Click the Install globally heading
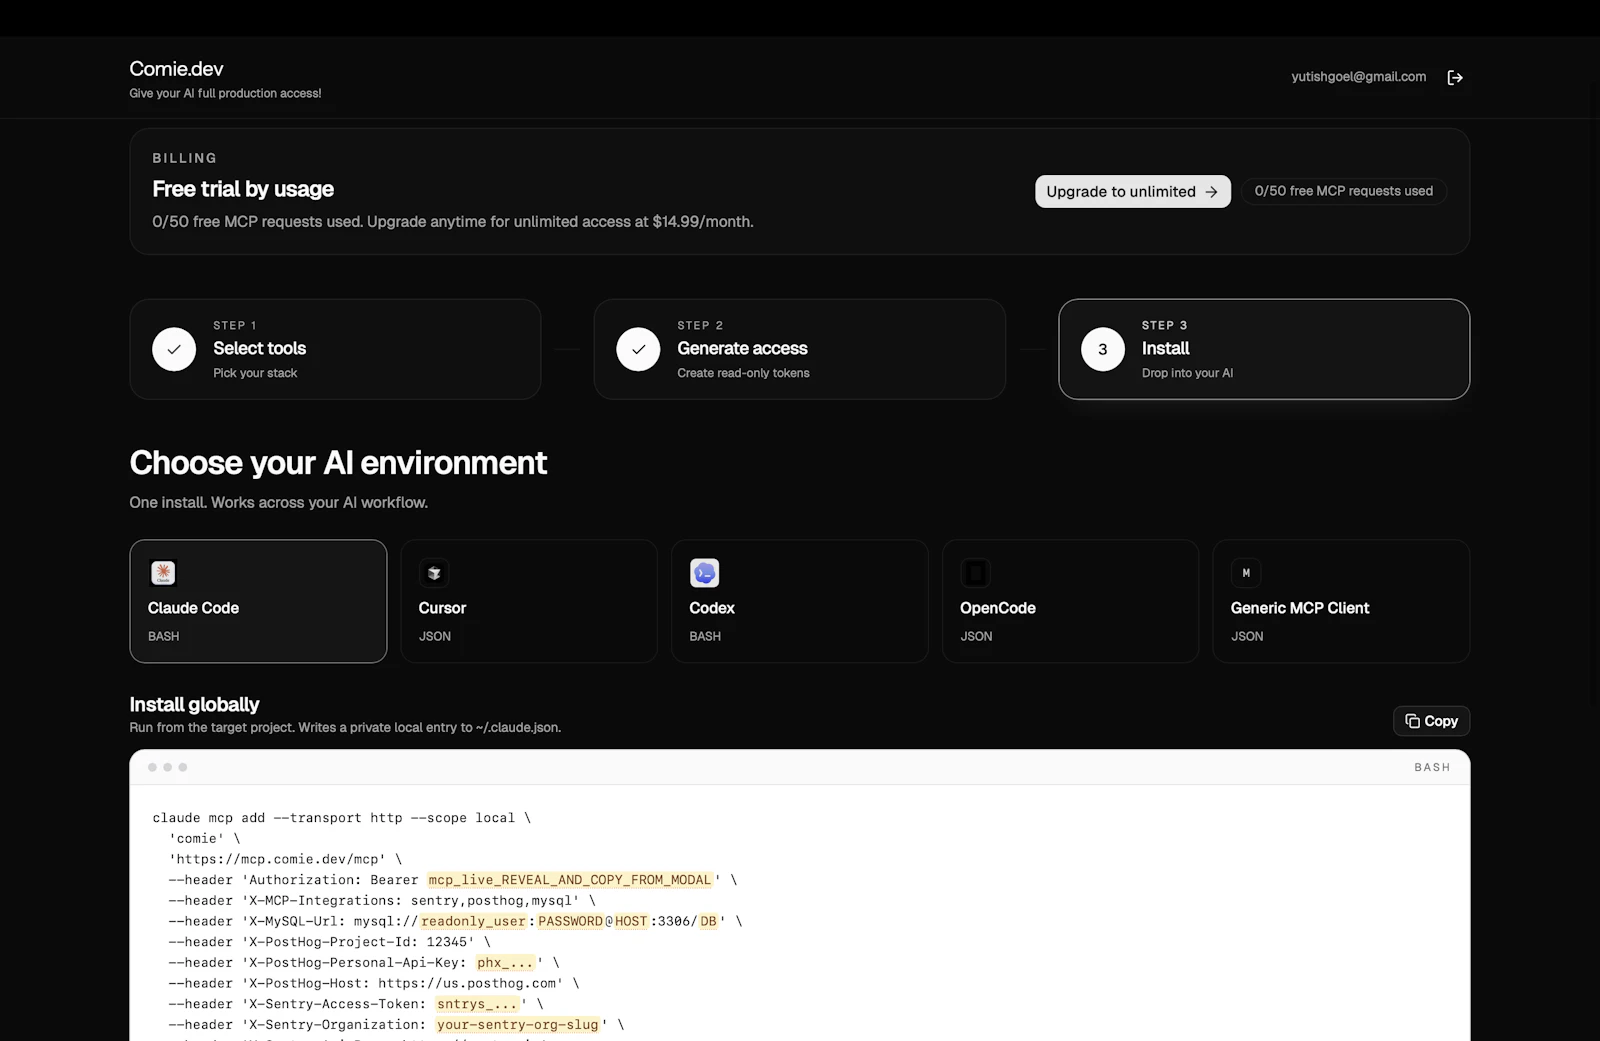The height and width of the screenshot is (1041, 1600). [194, 705]
